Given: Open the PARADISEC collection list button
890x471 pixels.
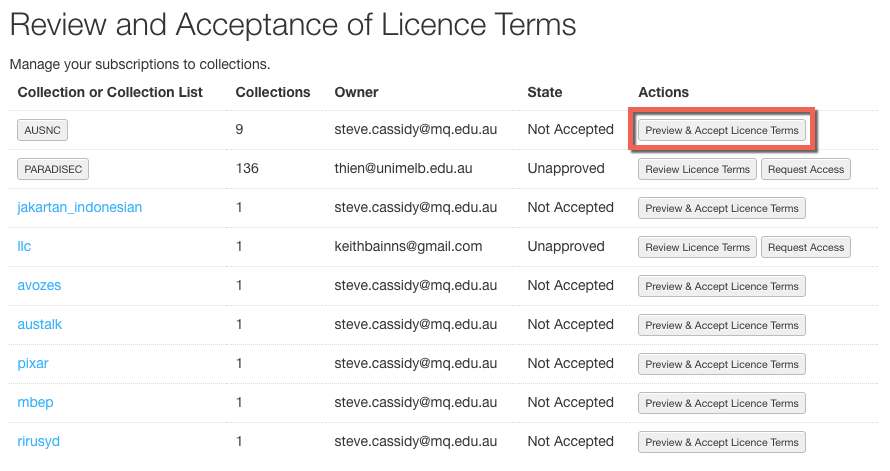Looking at the screenshot, I should pos(53,169).
